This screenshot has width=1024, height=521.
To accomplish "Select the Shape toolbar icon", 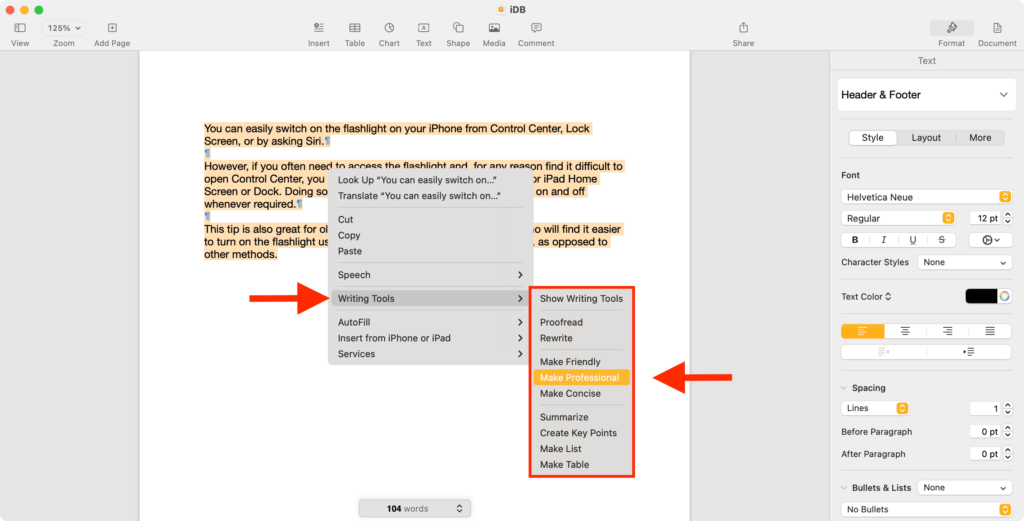I will click(458, 28).
